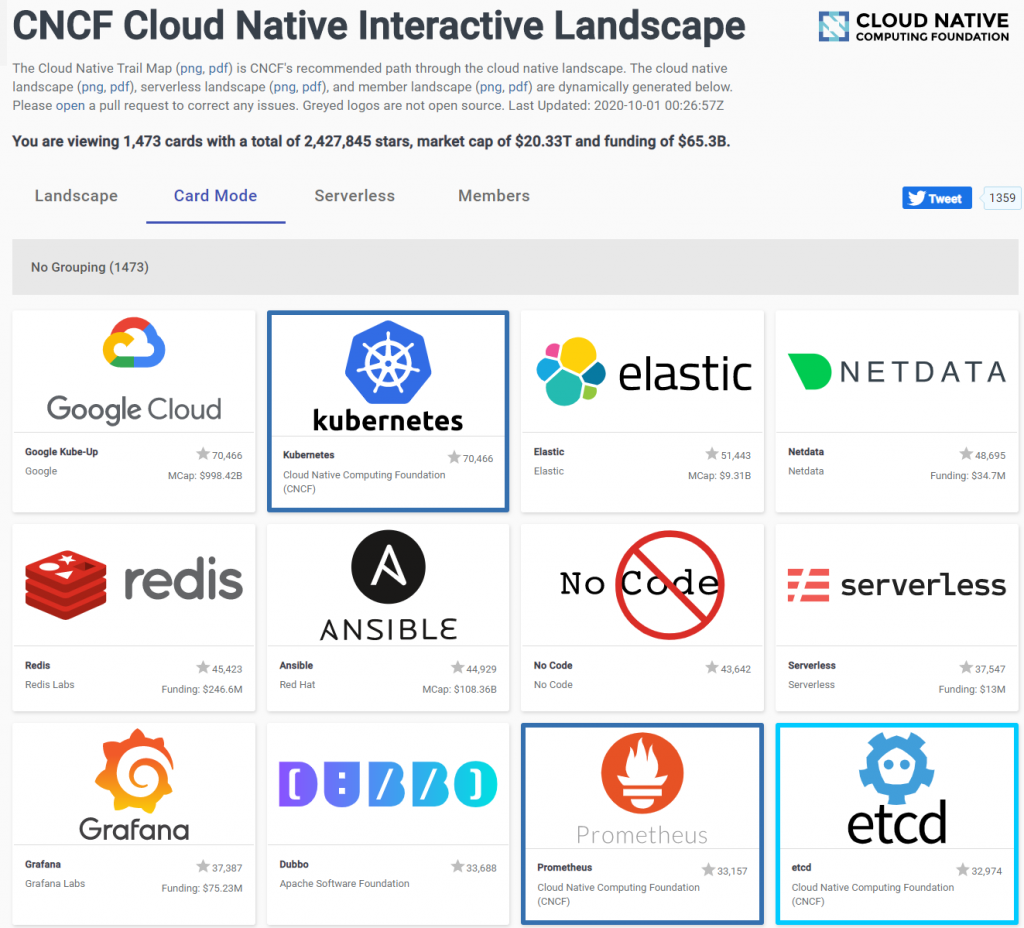Click the Google Cloud logo
The height and width of the screenshot is (928, 1024).
[134, 371]
